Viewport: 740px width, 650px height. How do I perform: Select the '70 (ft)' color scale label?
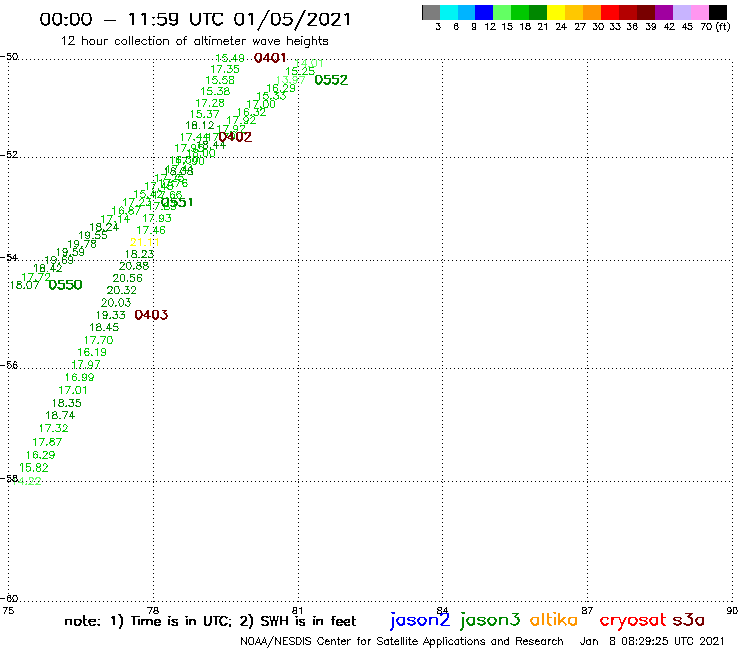coord(715,27)
